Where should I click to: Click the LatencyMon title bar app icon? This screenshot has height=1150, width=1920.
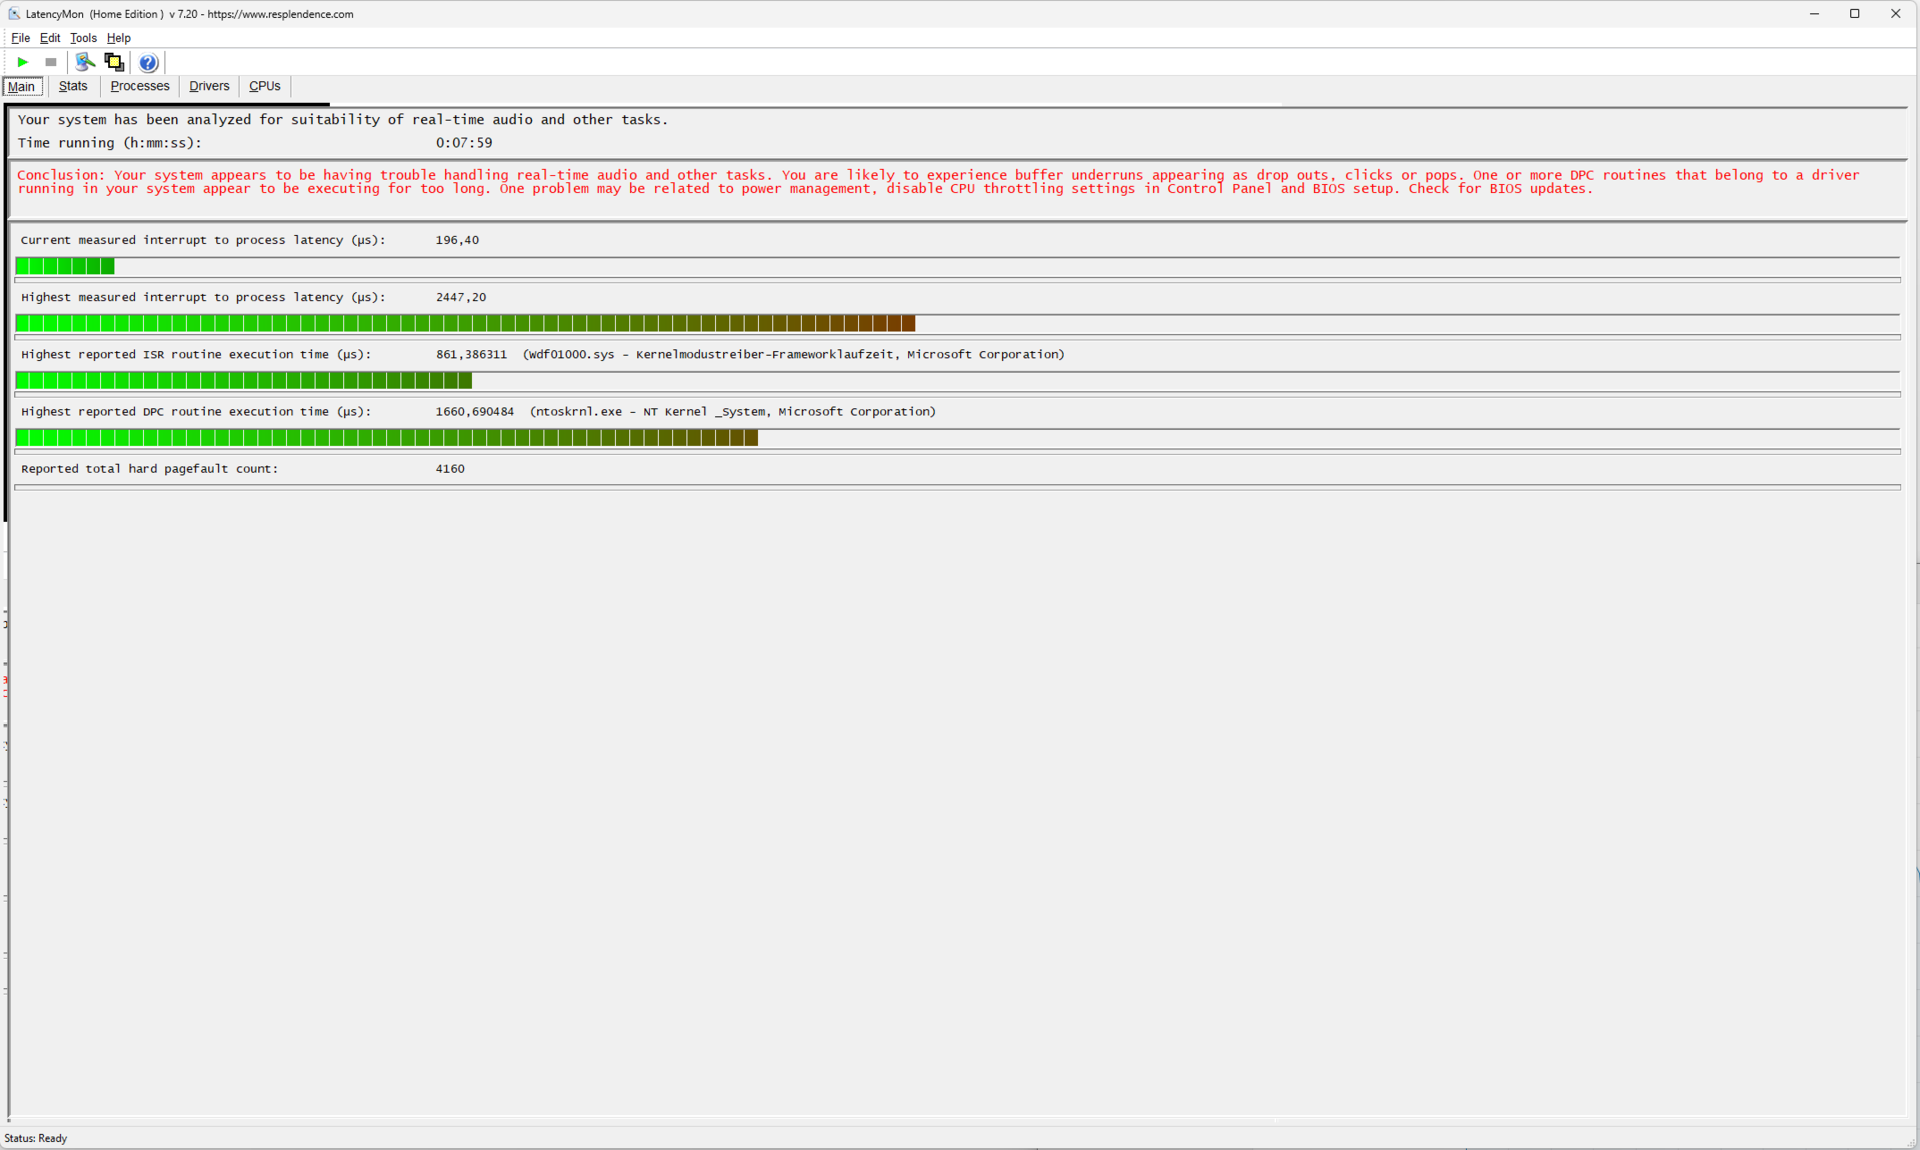click(13, 14)
